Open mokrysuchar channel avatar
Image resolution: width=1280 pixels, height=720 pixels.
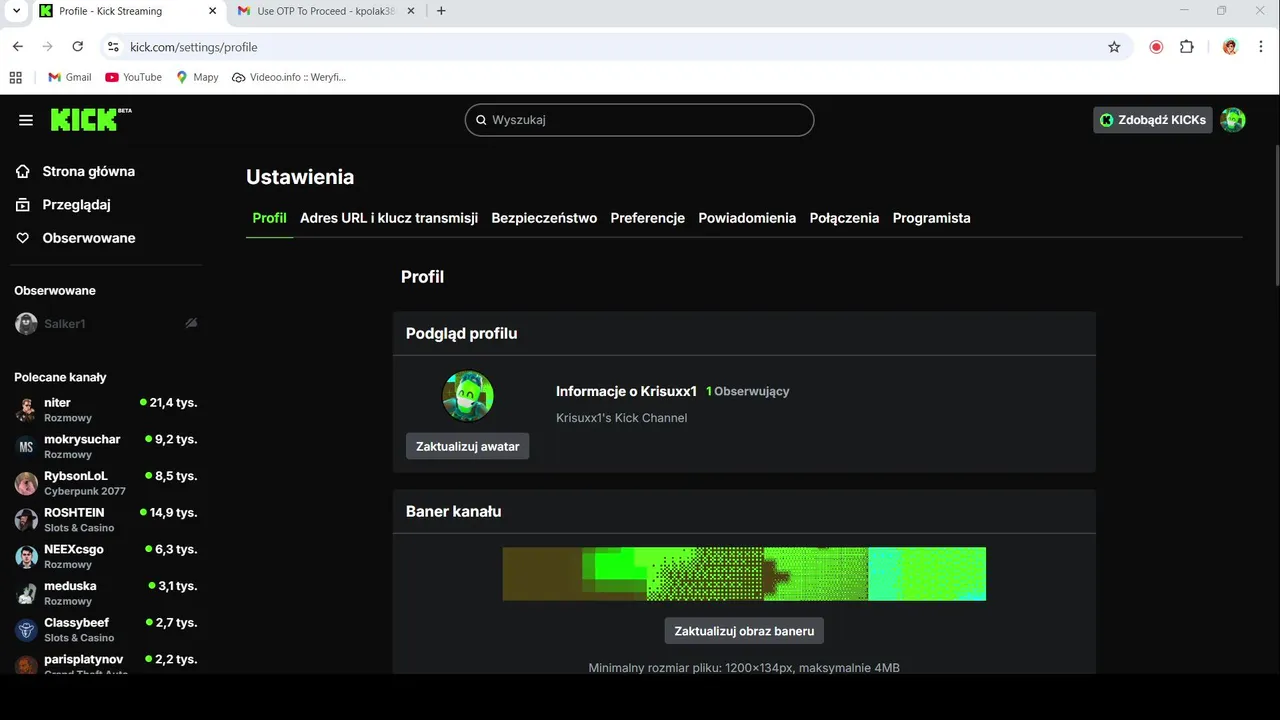coord(27,447)
